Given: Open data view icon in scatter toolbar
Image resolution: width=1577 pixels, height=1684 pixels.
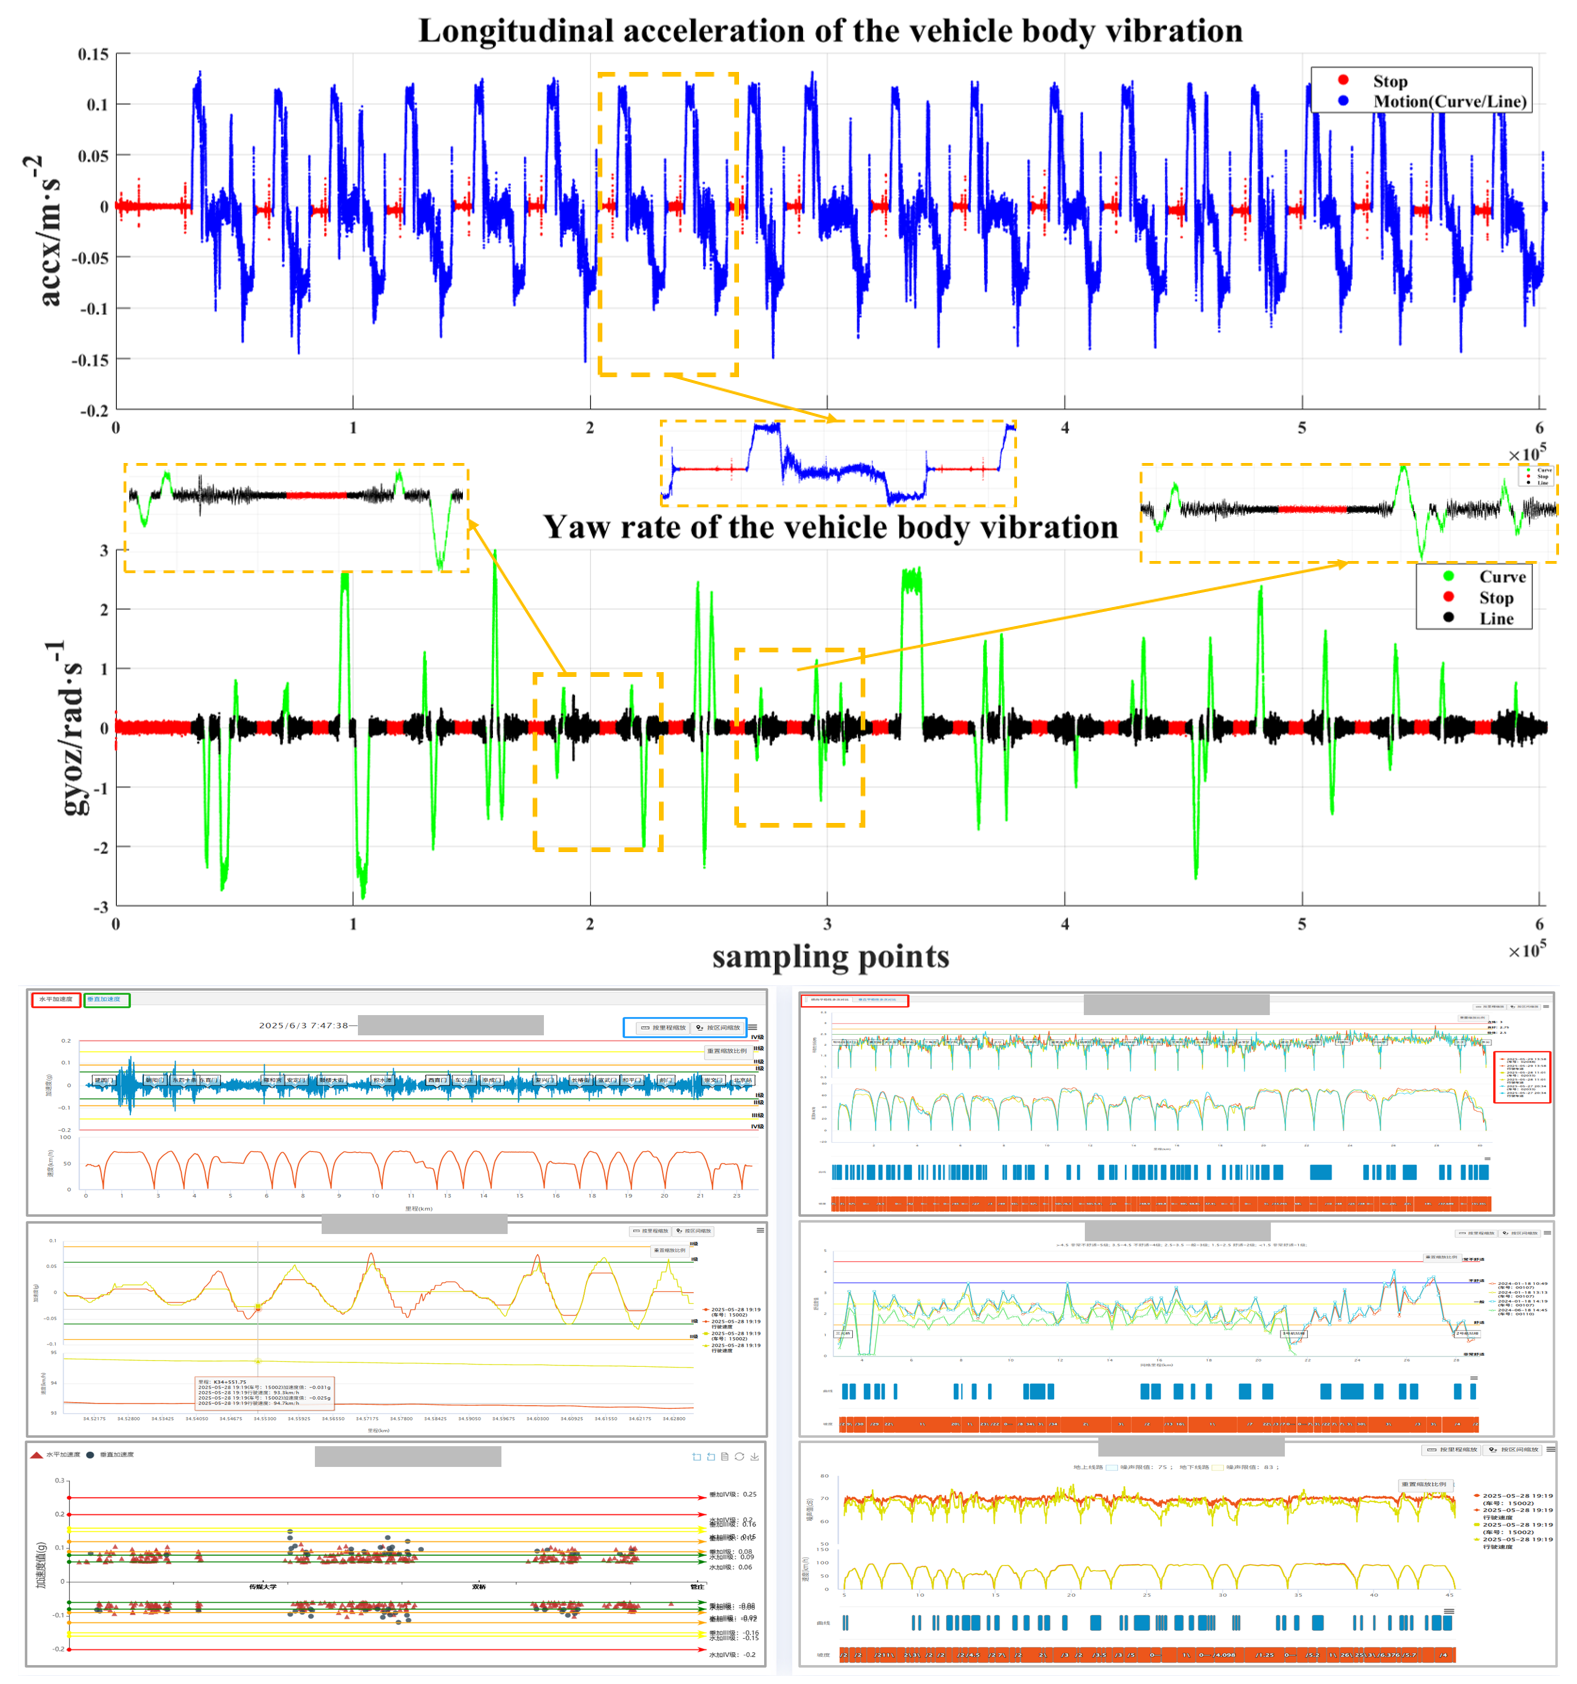Looking at the screenshot, I should click(725, 1456).
